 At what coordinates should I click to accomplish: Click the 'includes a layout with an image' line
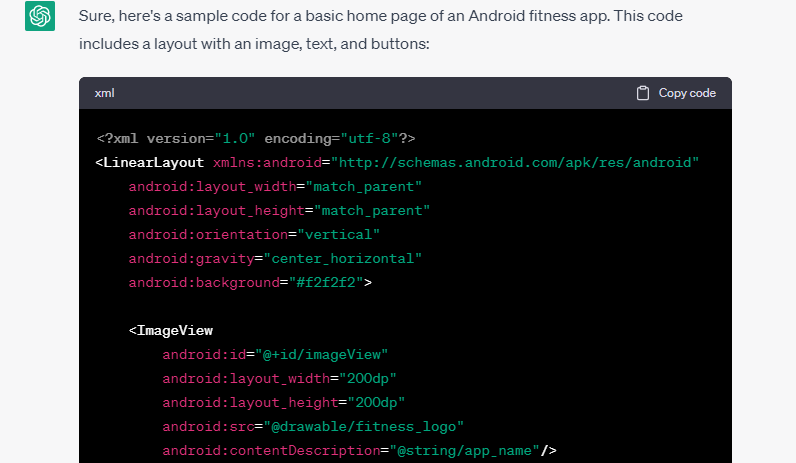[254, 44]
